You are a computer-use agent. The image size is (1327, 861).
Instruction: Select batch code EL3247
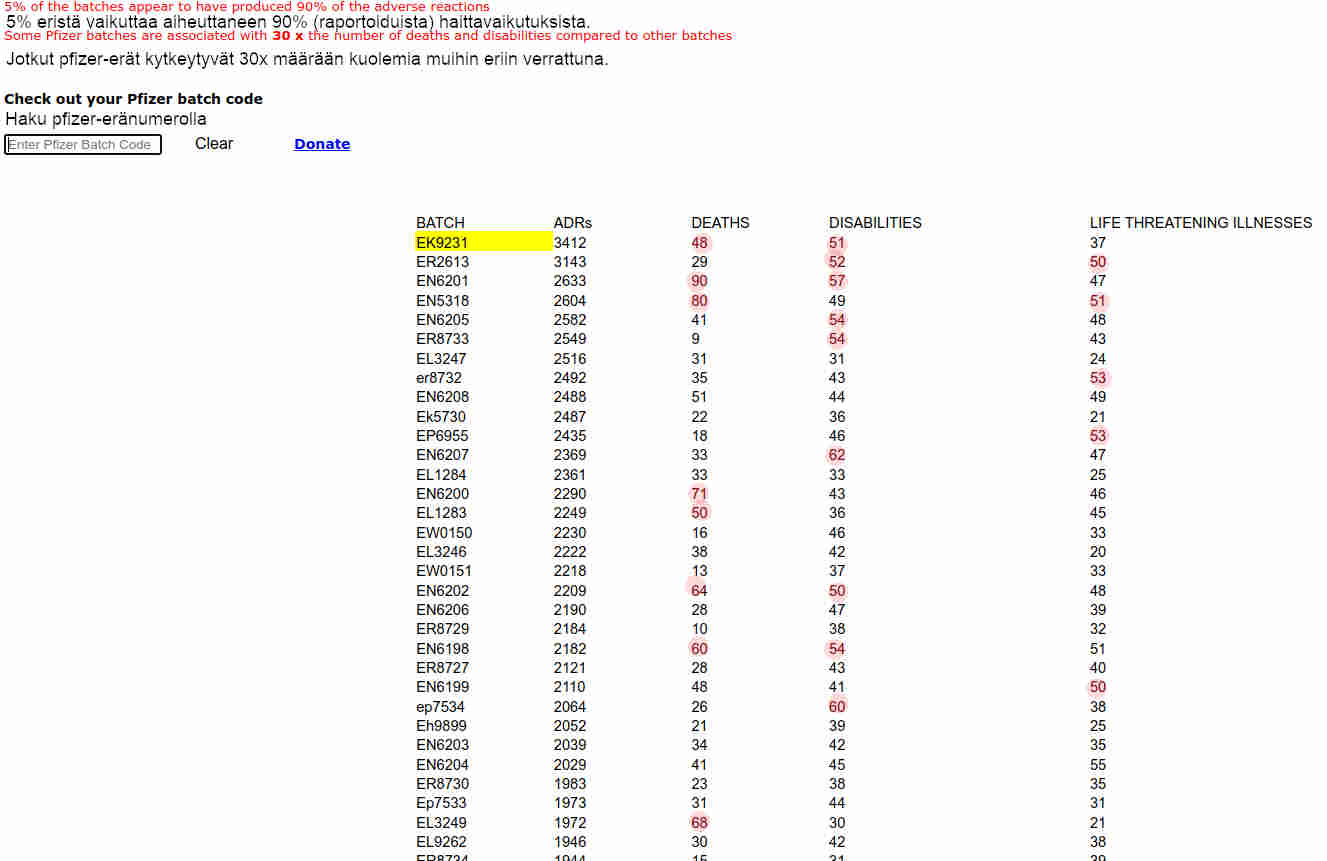tap(441, 359)
